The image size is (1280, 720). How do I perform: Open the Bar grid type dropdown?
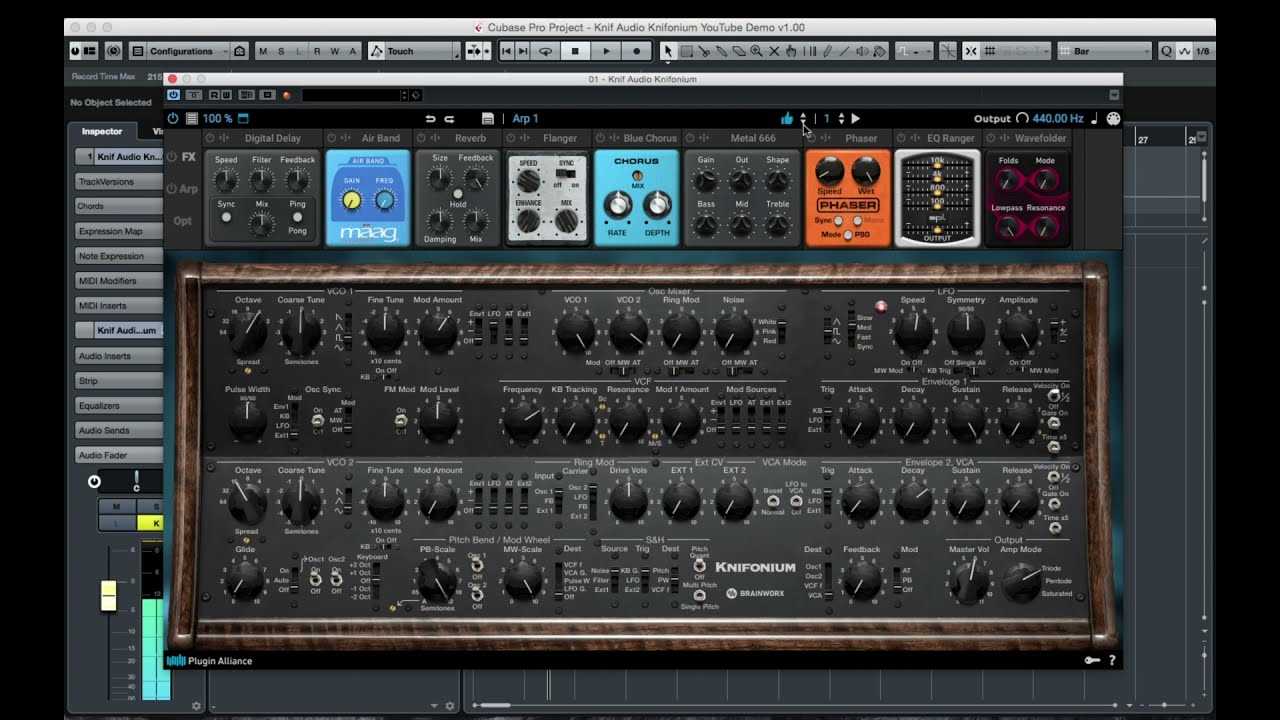[x=1105, y=51]
